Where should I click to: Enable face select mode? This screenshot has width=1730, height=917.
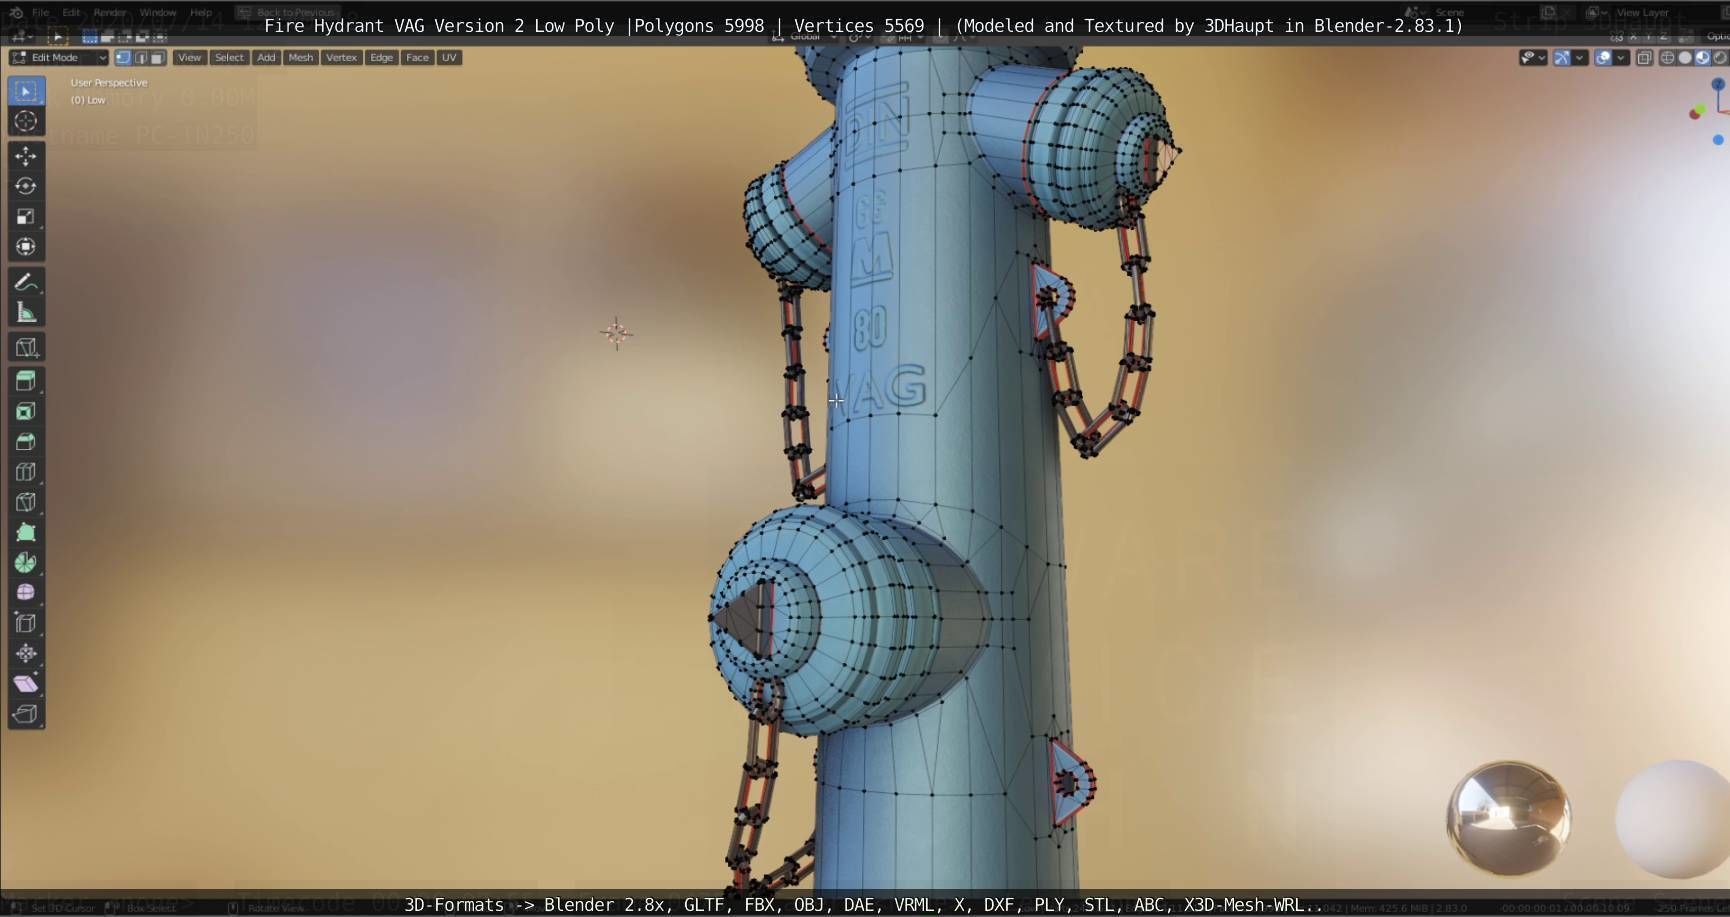[x=157, y=58]
